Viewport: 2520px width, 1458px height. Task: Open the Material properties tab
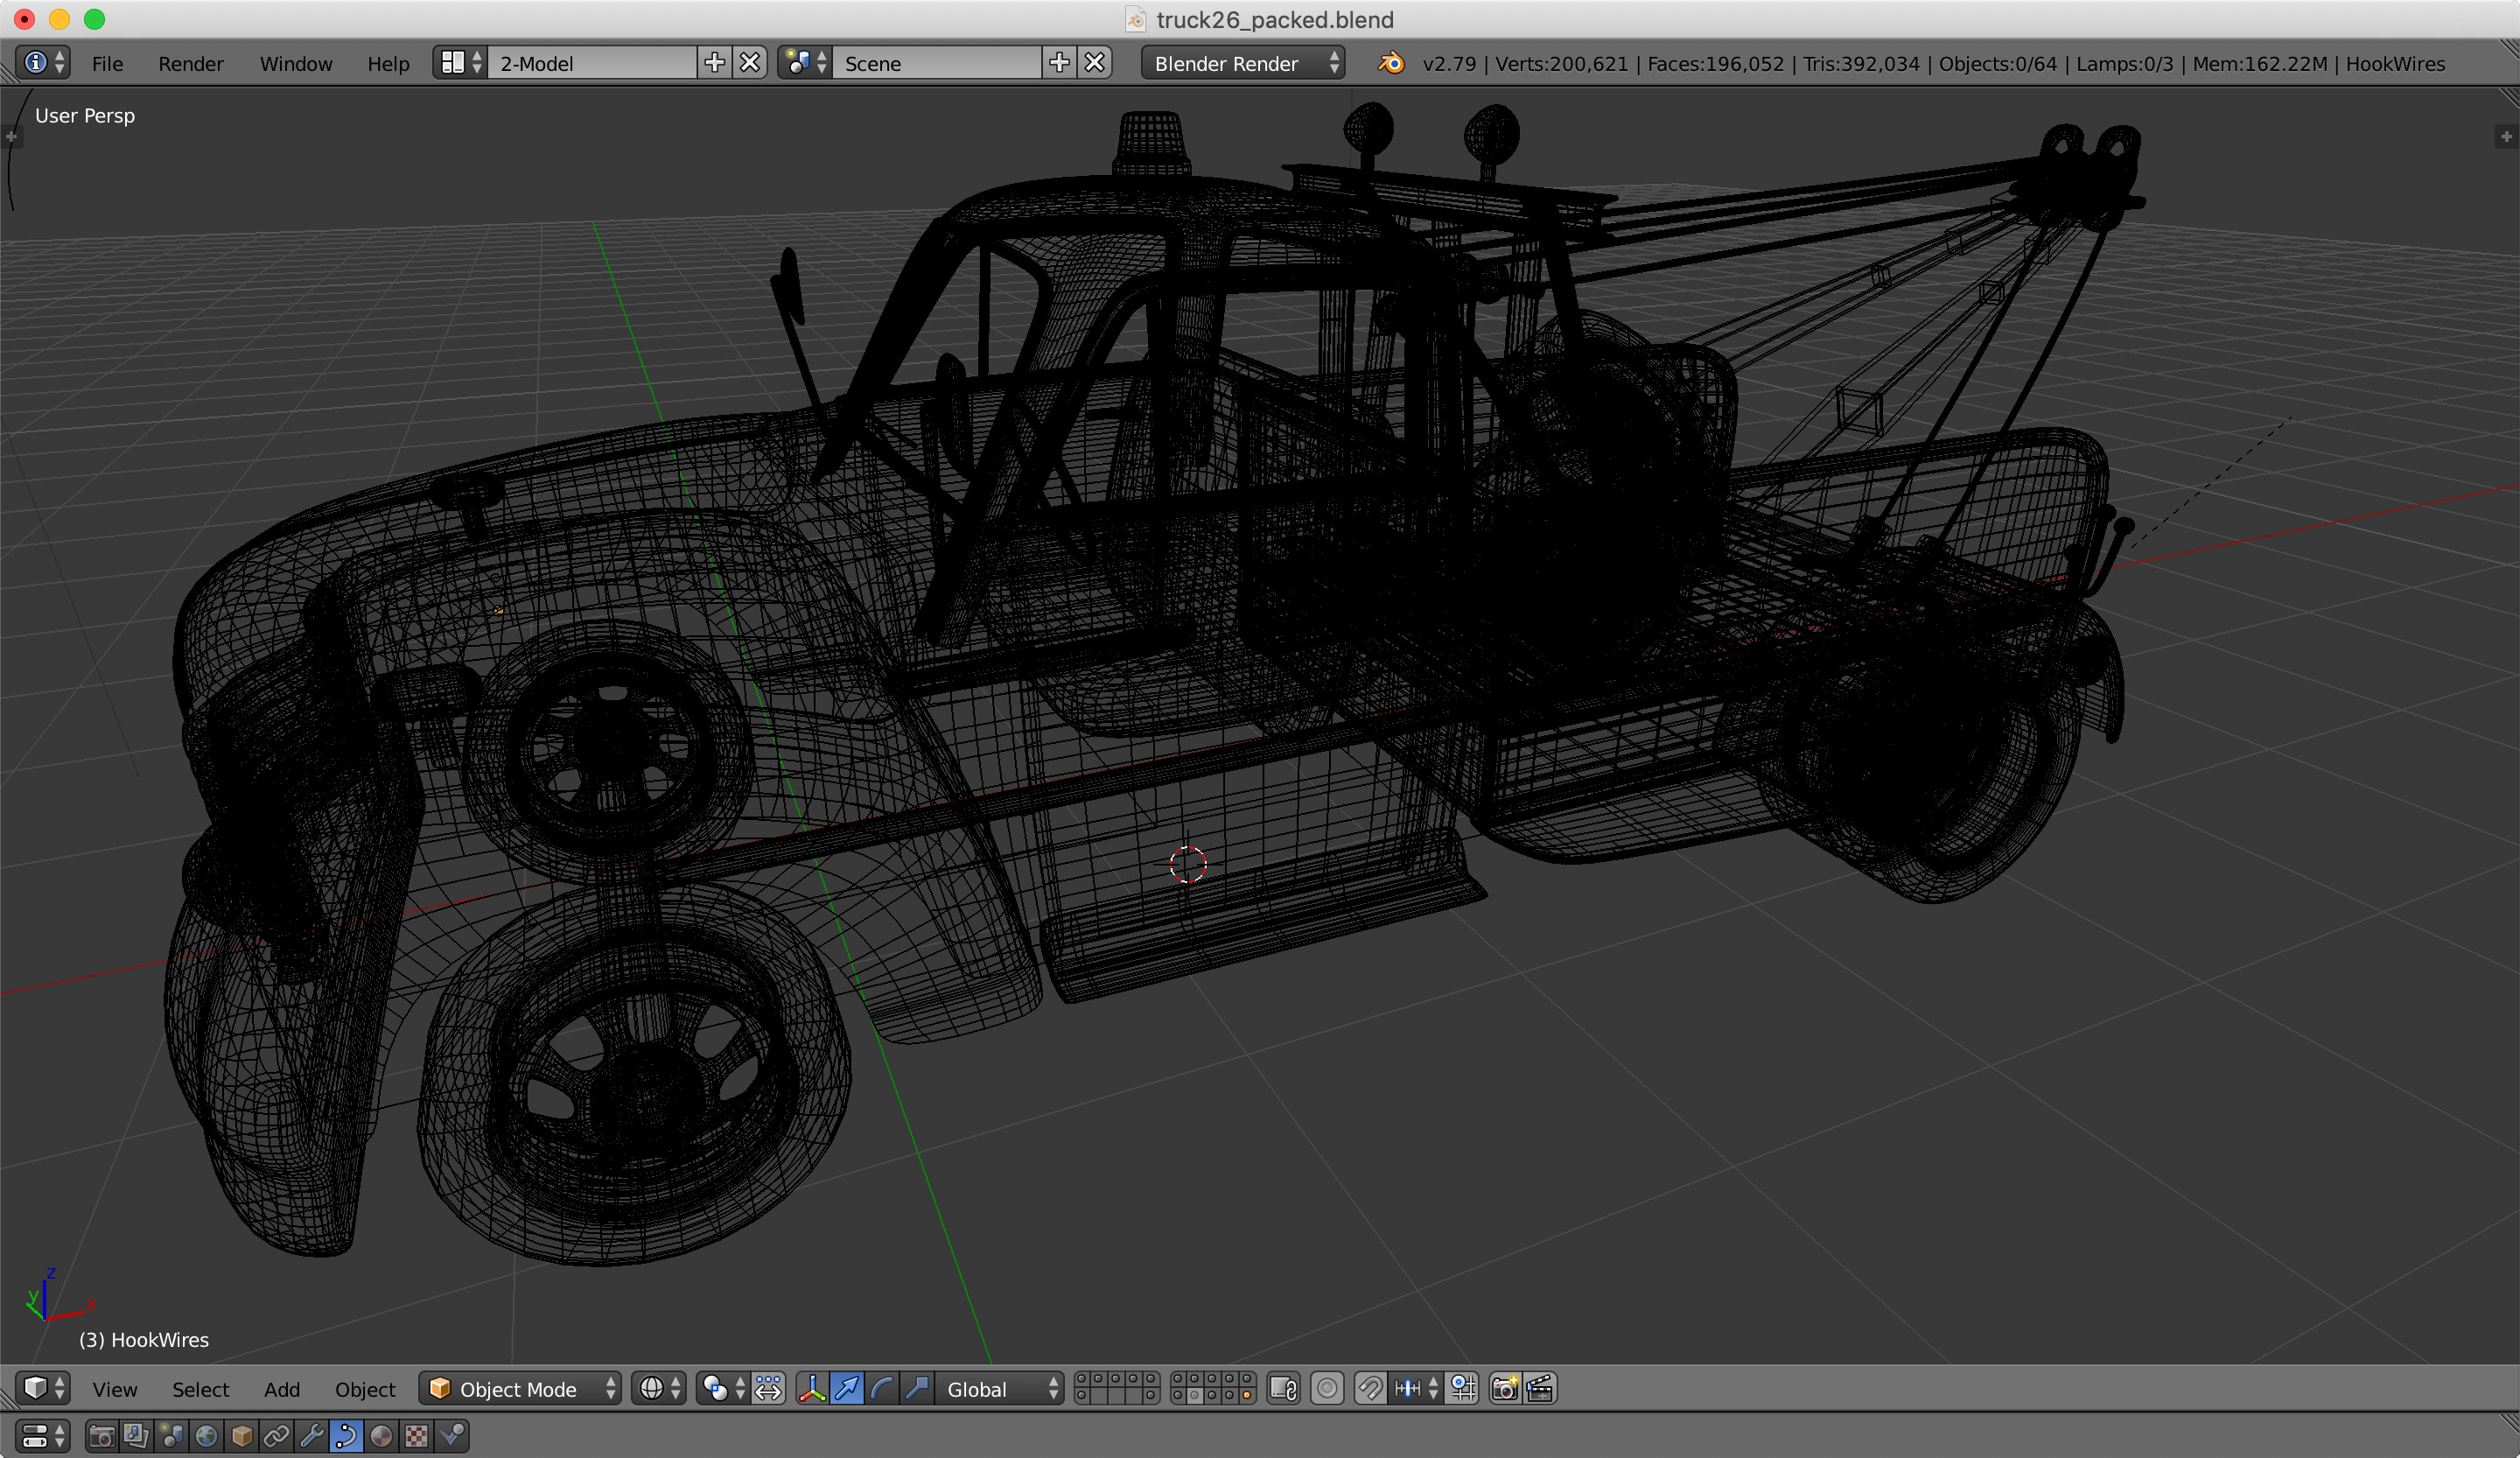click(x=381, y=1437)
